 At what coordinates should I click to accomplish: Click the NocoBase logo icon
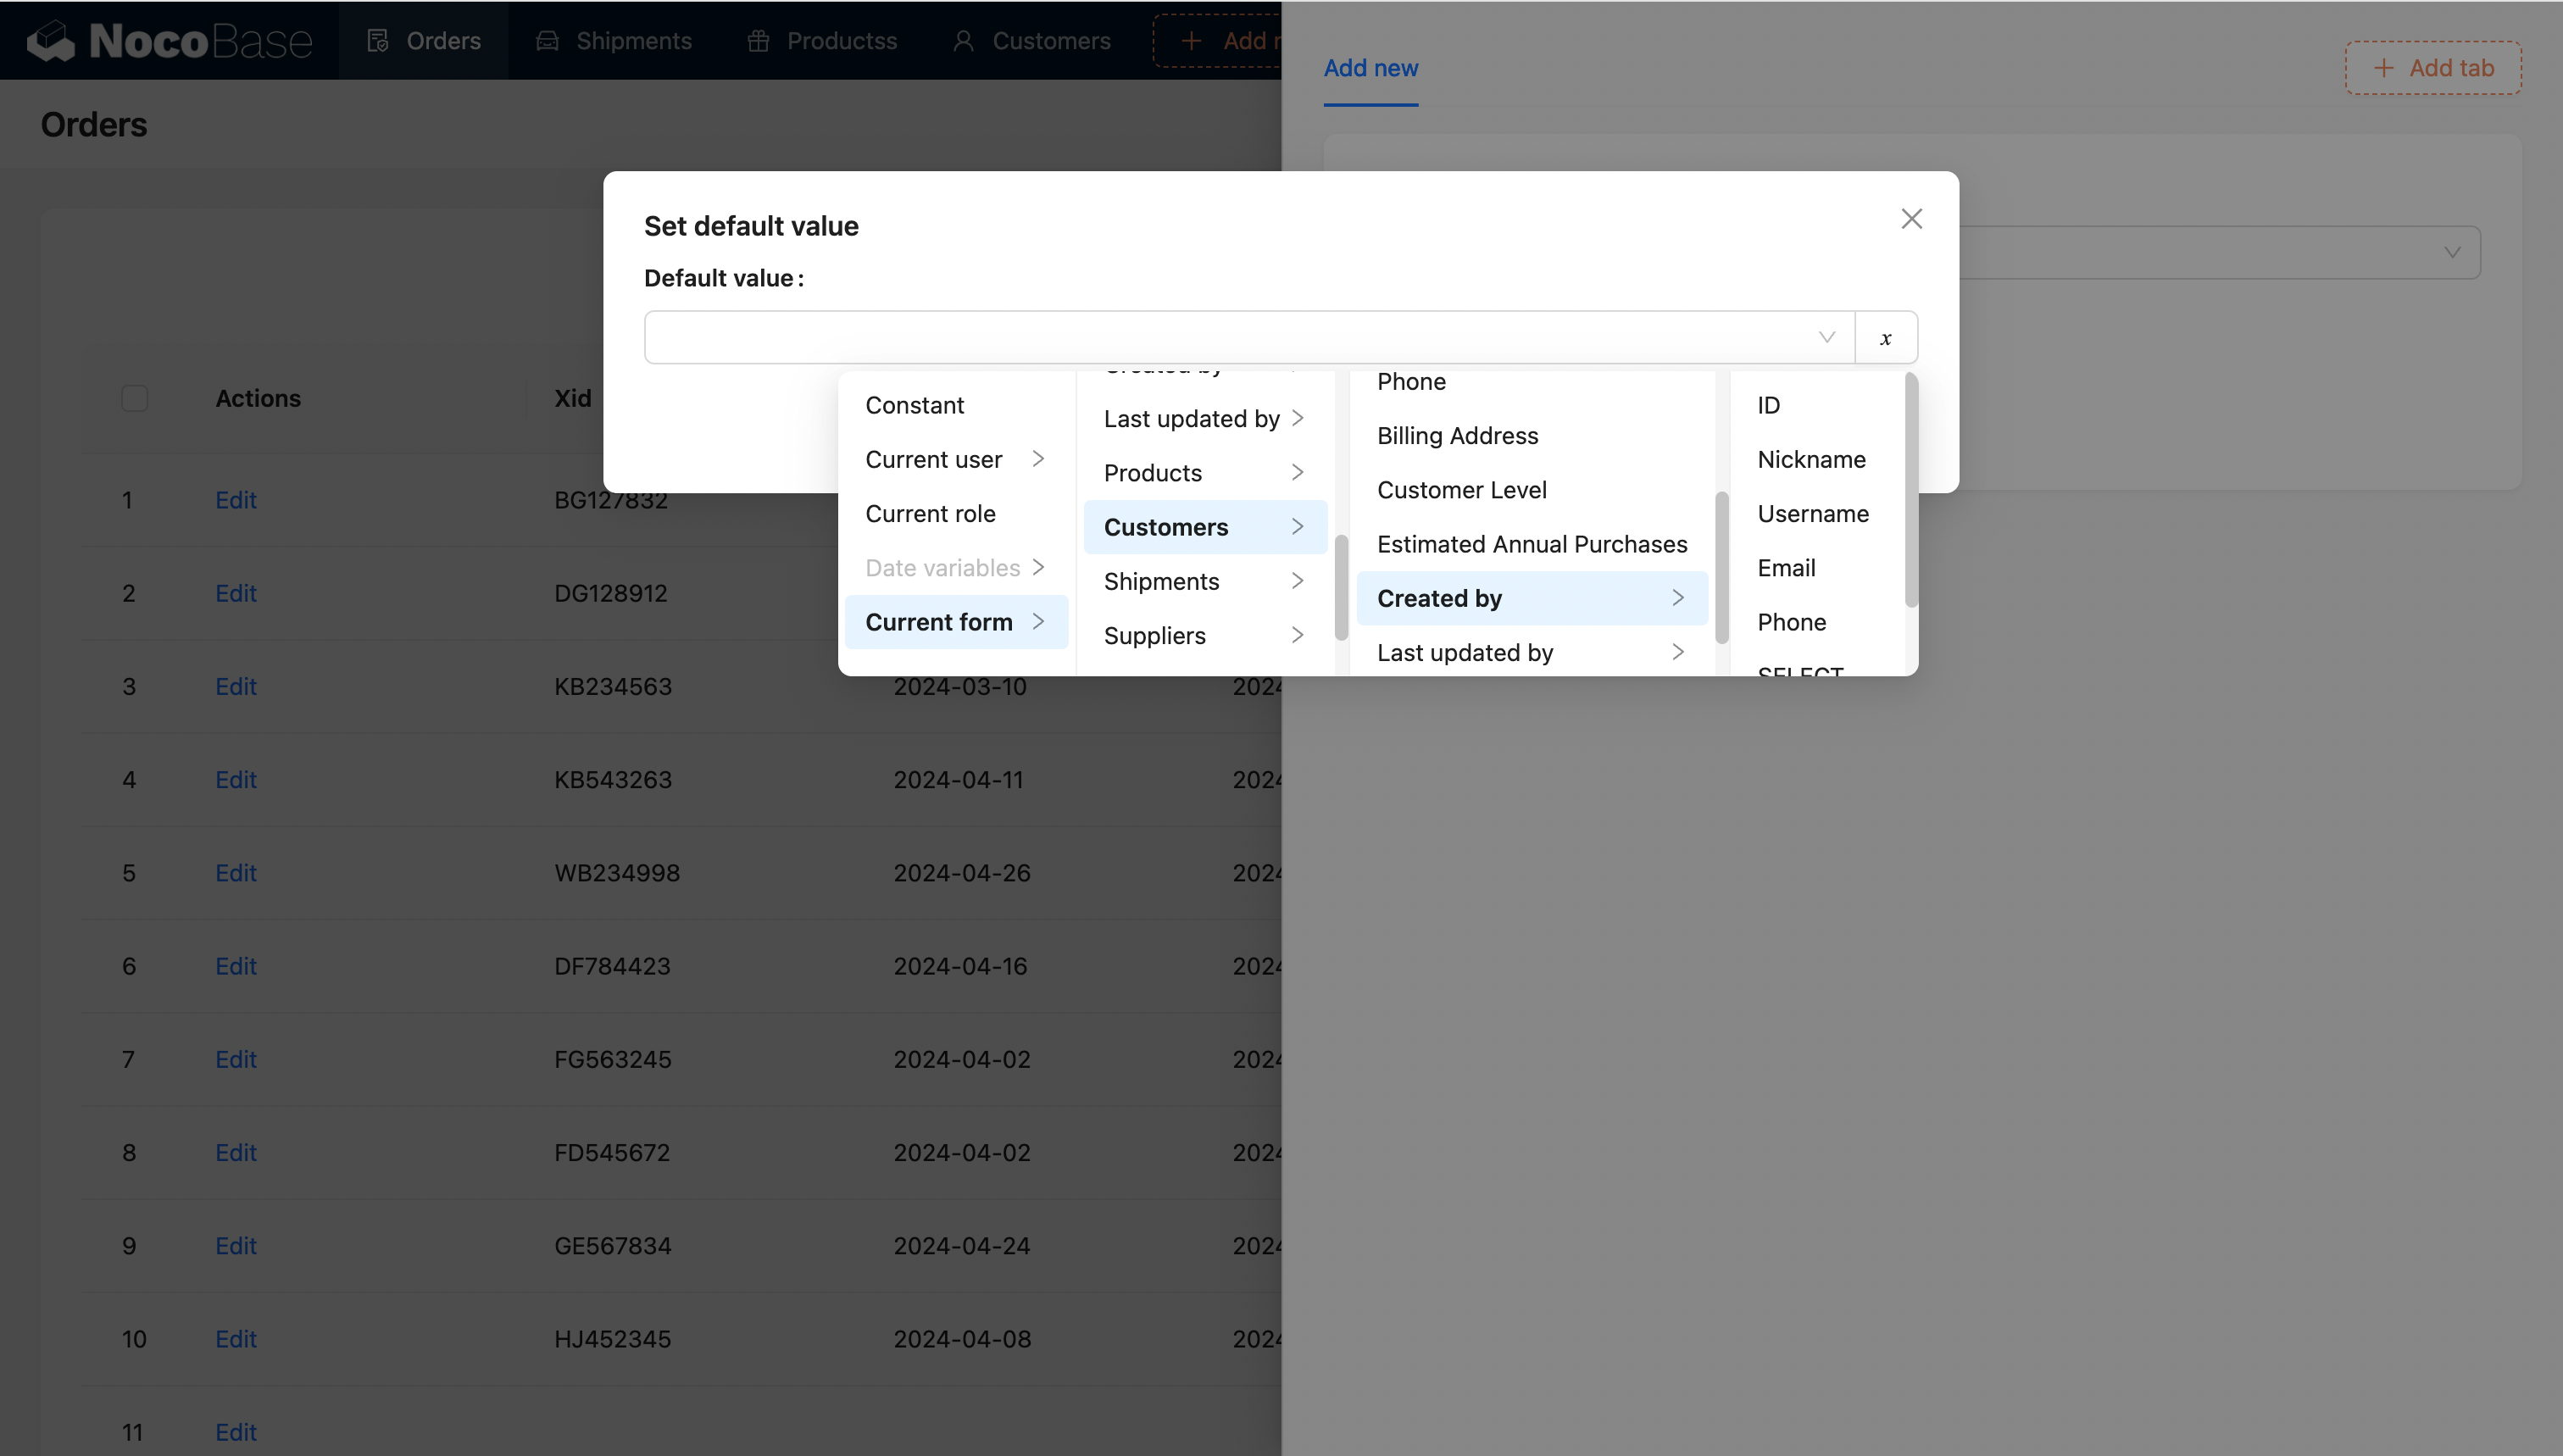pos(50,41)
